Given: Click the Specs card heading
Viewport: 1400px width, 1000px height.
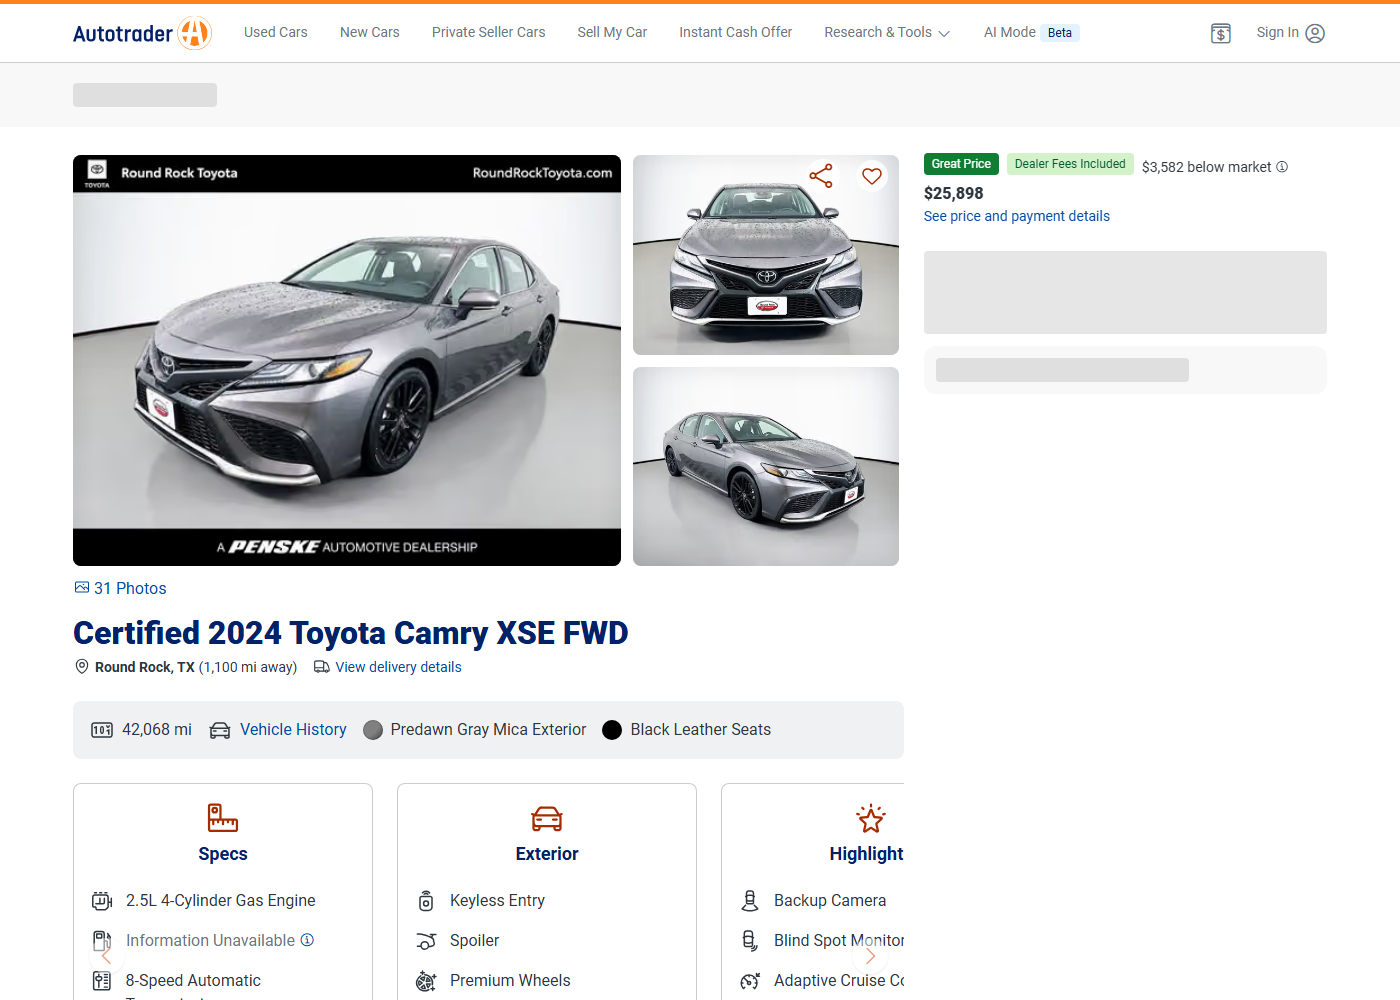Looking at the screenshot, I should click(223, 854).
